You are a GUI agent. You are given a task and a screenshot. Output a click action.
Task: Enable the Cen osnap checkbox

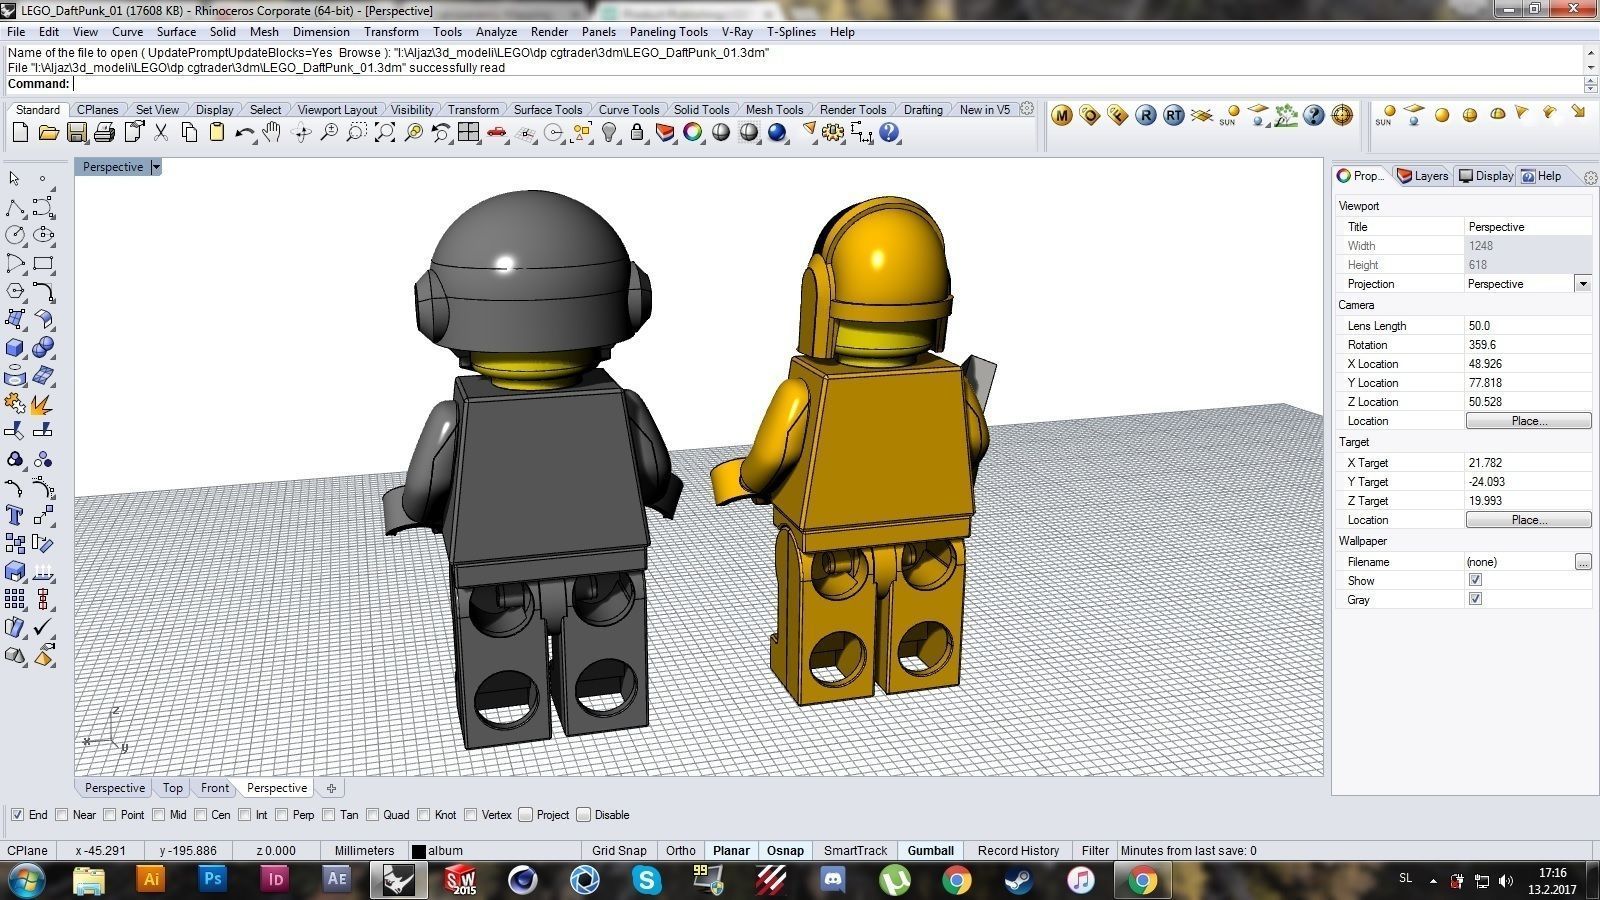point(201,814)
